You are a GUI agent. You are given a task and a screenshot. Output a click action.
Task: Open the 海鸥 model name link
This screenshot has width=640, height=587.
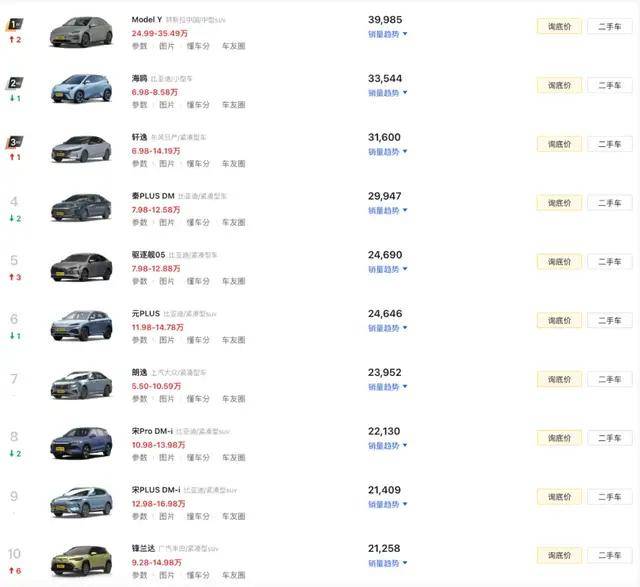139,78
